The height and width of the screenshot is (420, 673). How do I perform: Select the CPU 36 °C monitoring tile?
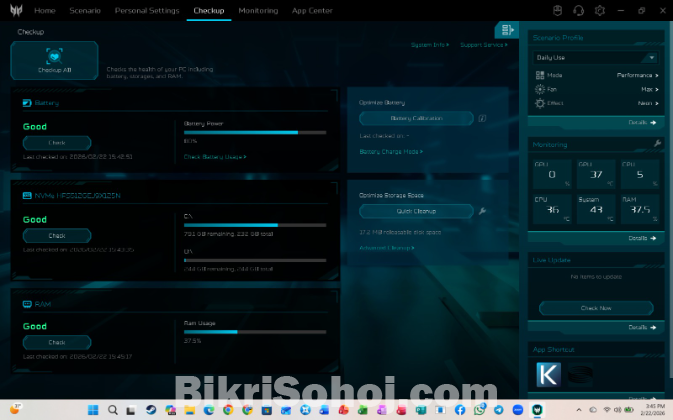[x=552, y=209]
